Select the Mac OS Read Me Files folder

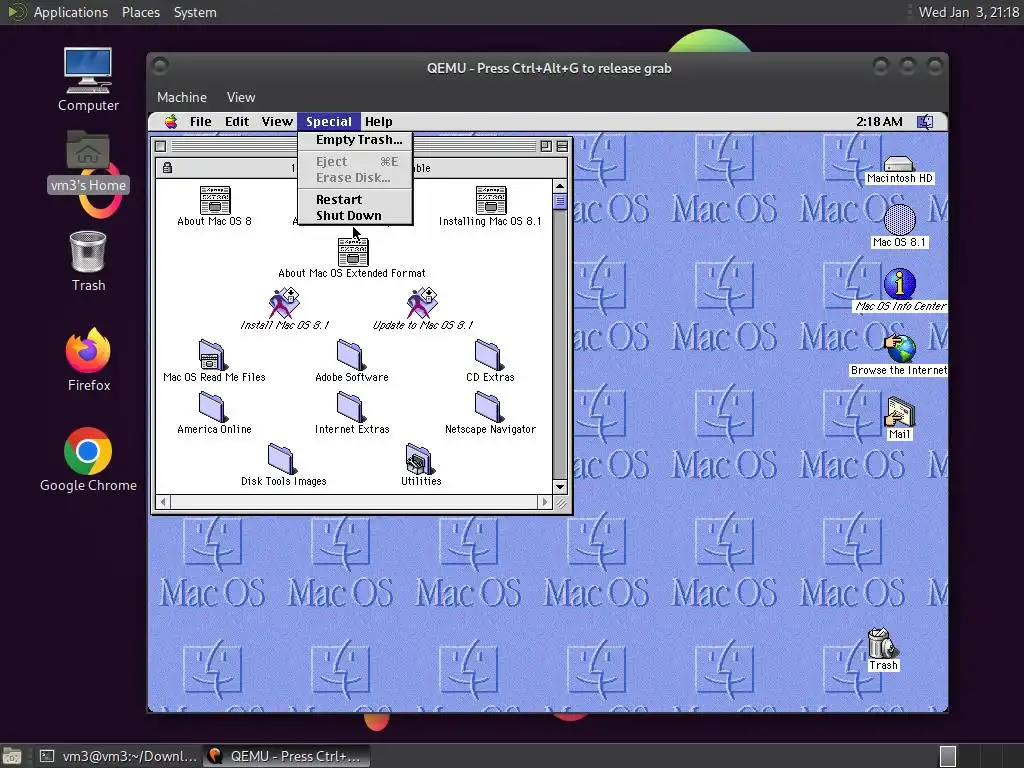coord(212,355)
